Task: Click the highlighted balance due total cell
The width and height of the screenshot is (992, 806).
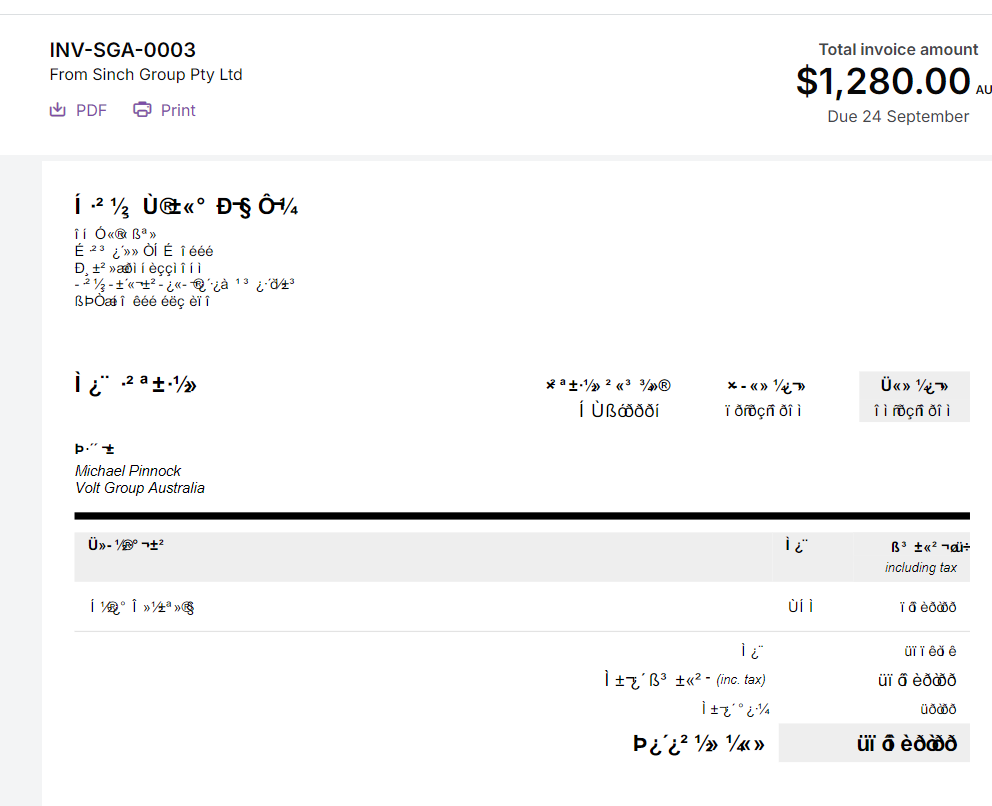Action: point(873,743)
